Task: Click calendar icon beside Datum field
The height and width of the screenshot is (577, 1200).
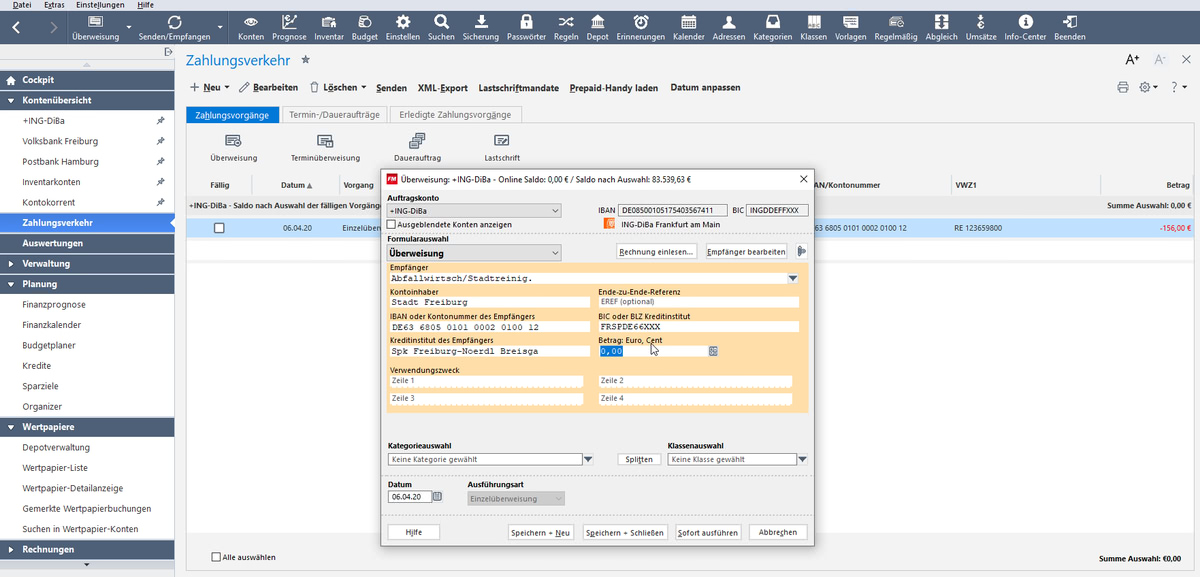Action: click(437, 496)
